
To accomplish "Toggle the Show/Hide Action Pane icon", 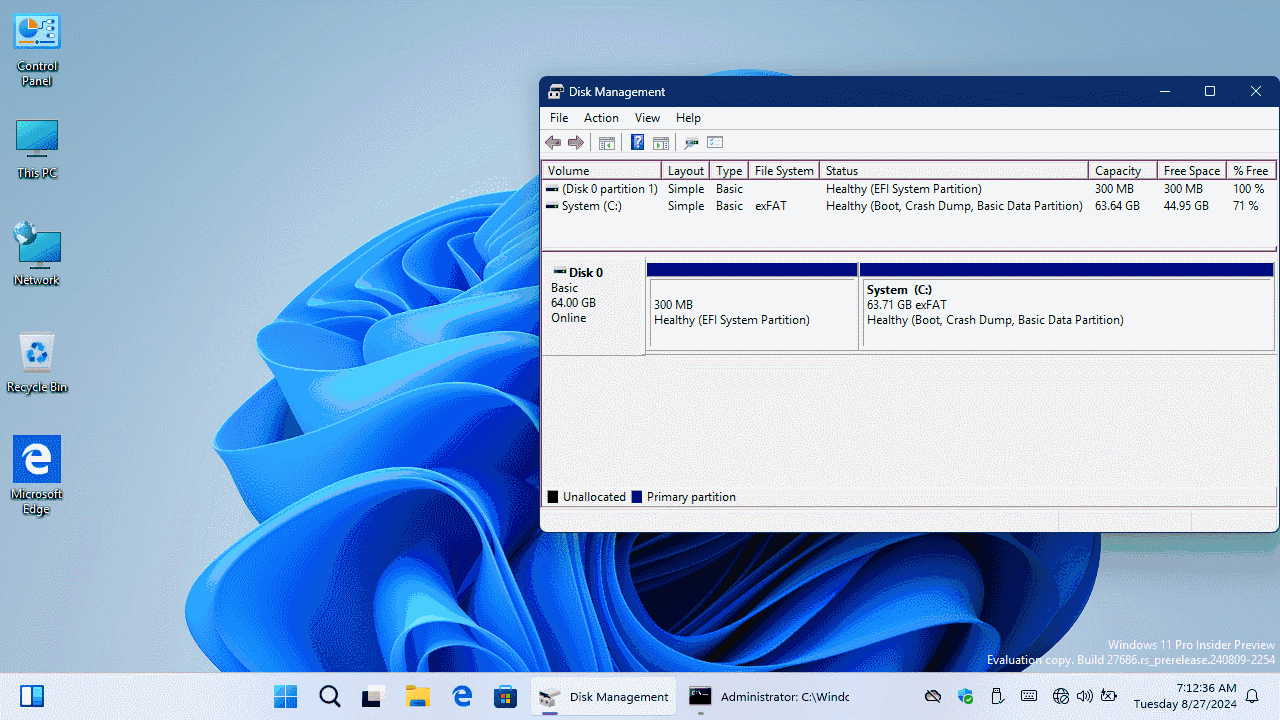I will coord(661,143).
